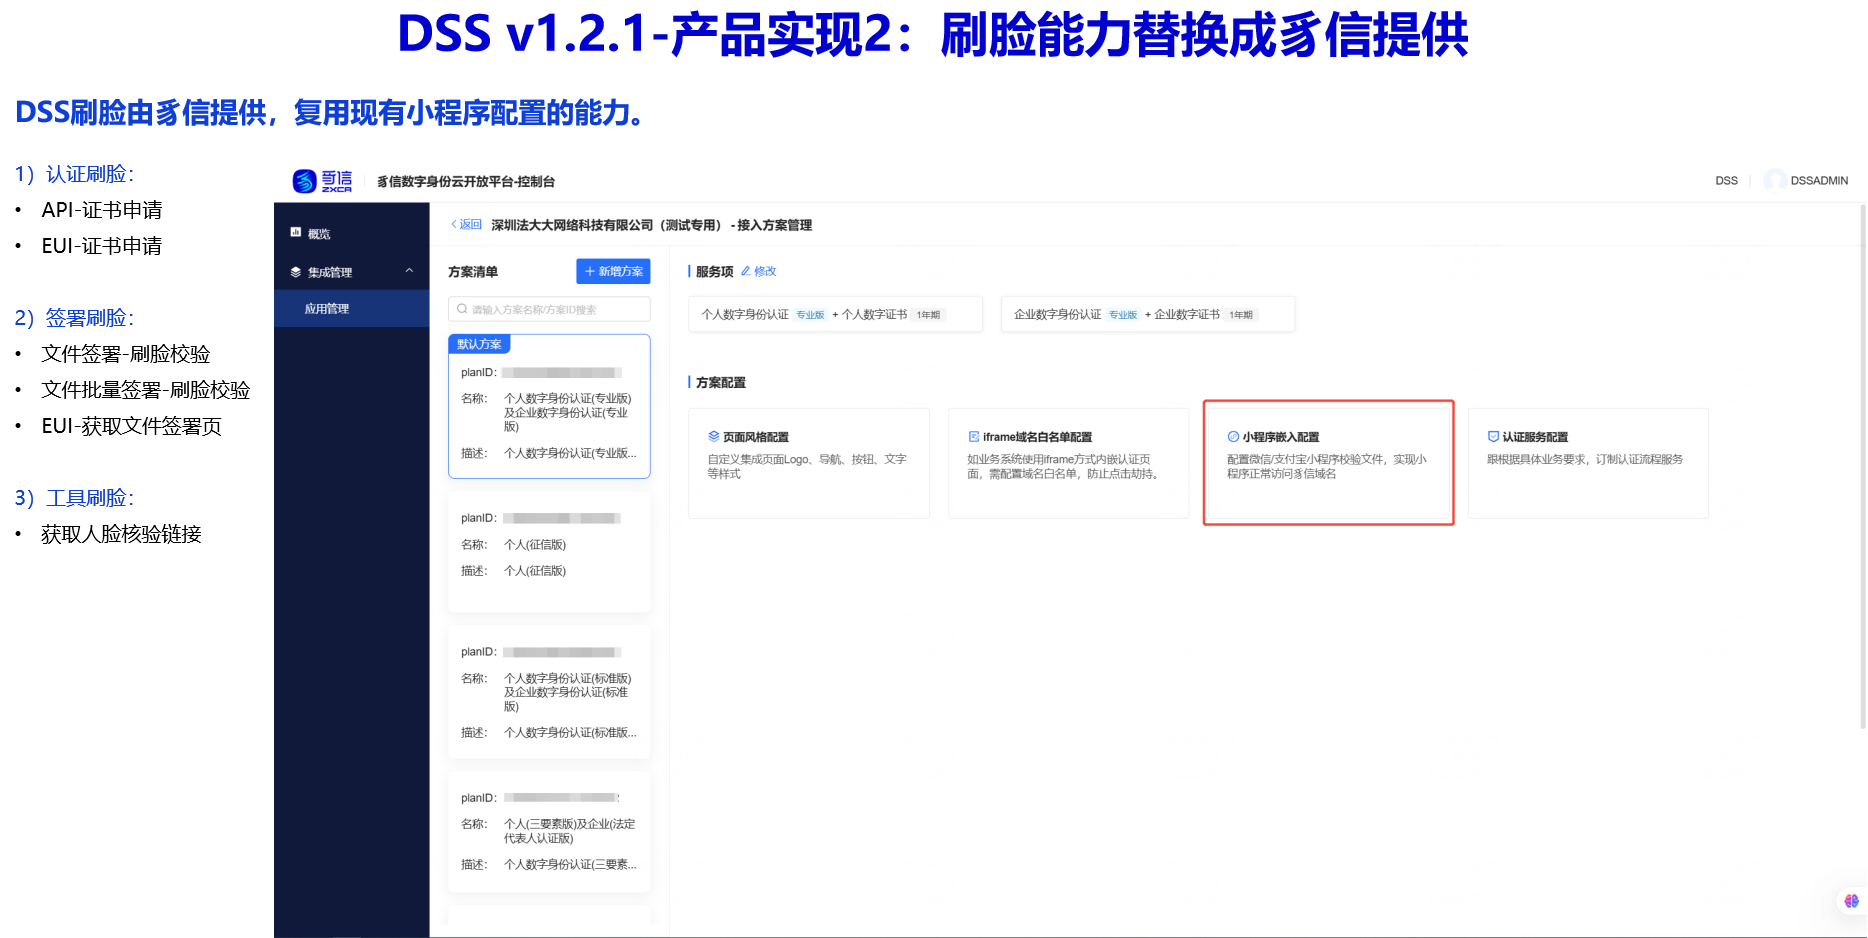The height and width of the screenshot is (938, 1868).
Task: Open the 页面风格配置 card
Action: [x=809, y=463]
